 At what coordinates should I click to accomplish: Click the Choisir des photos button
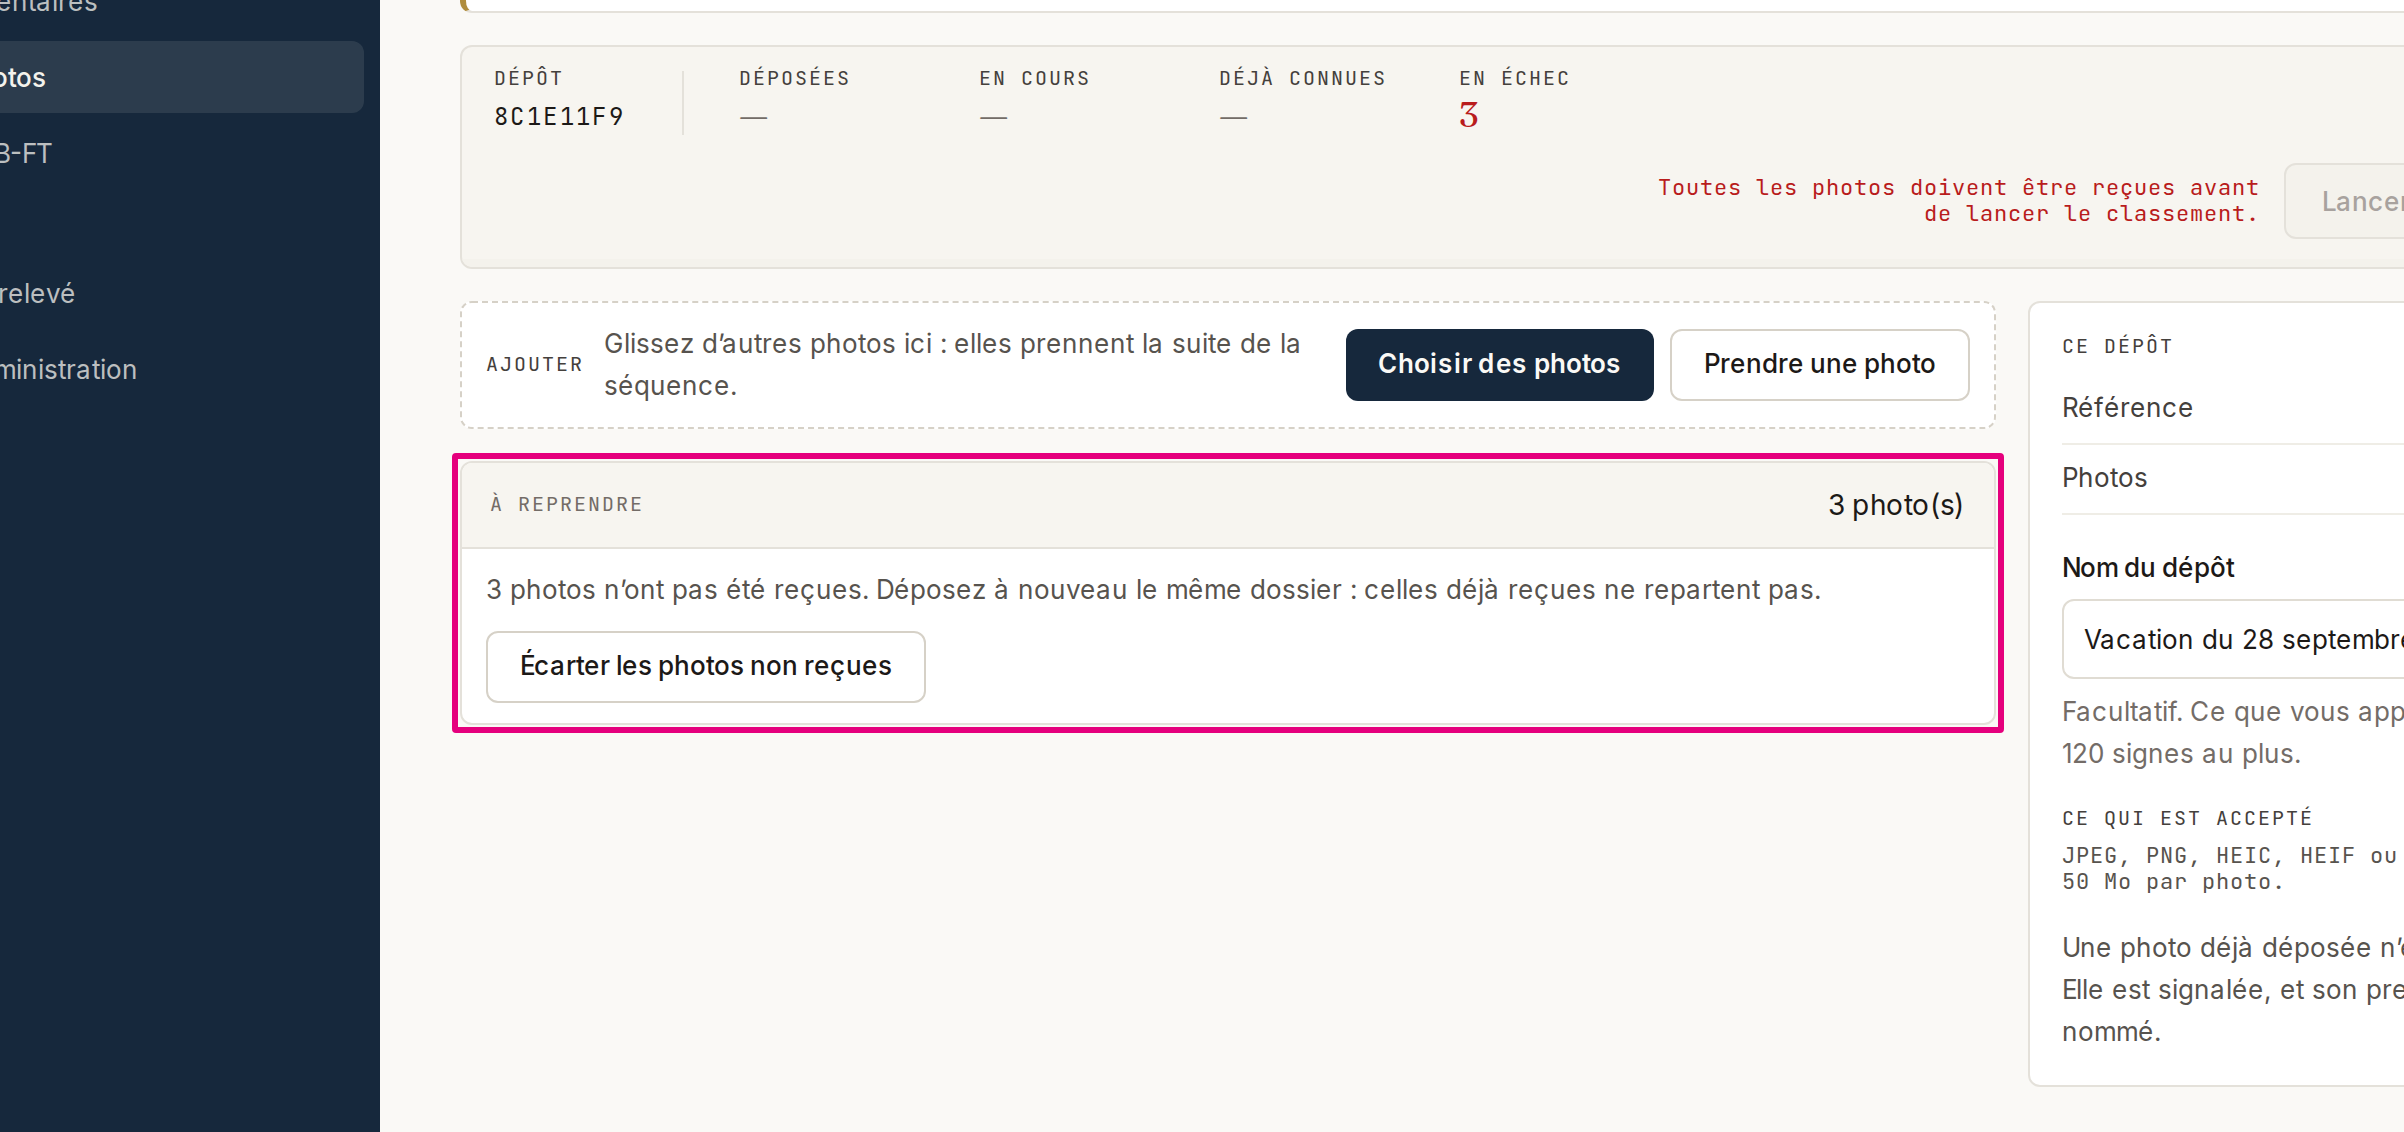1499,364
